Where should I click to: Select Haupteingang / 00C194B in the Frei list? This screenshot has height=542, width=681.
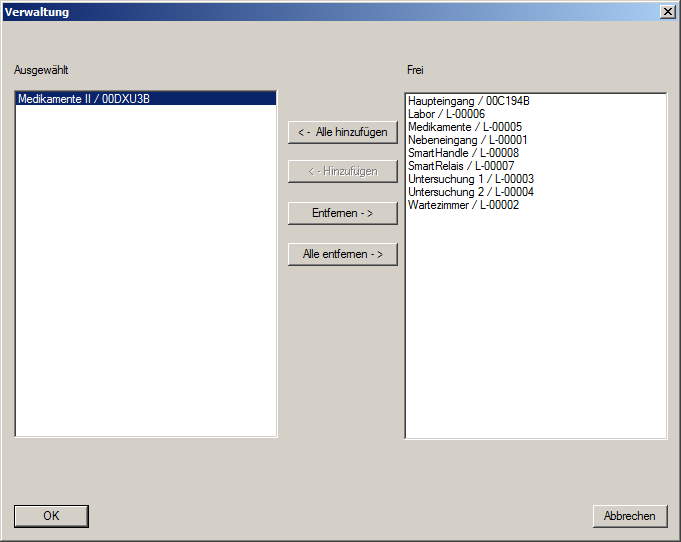coord(468,101)
